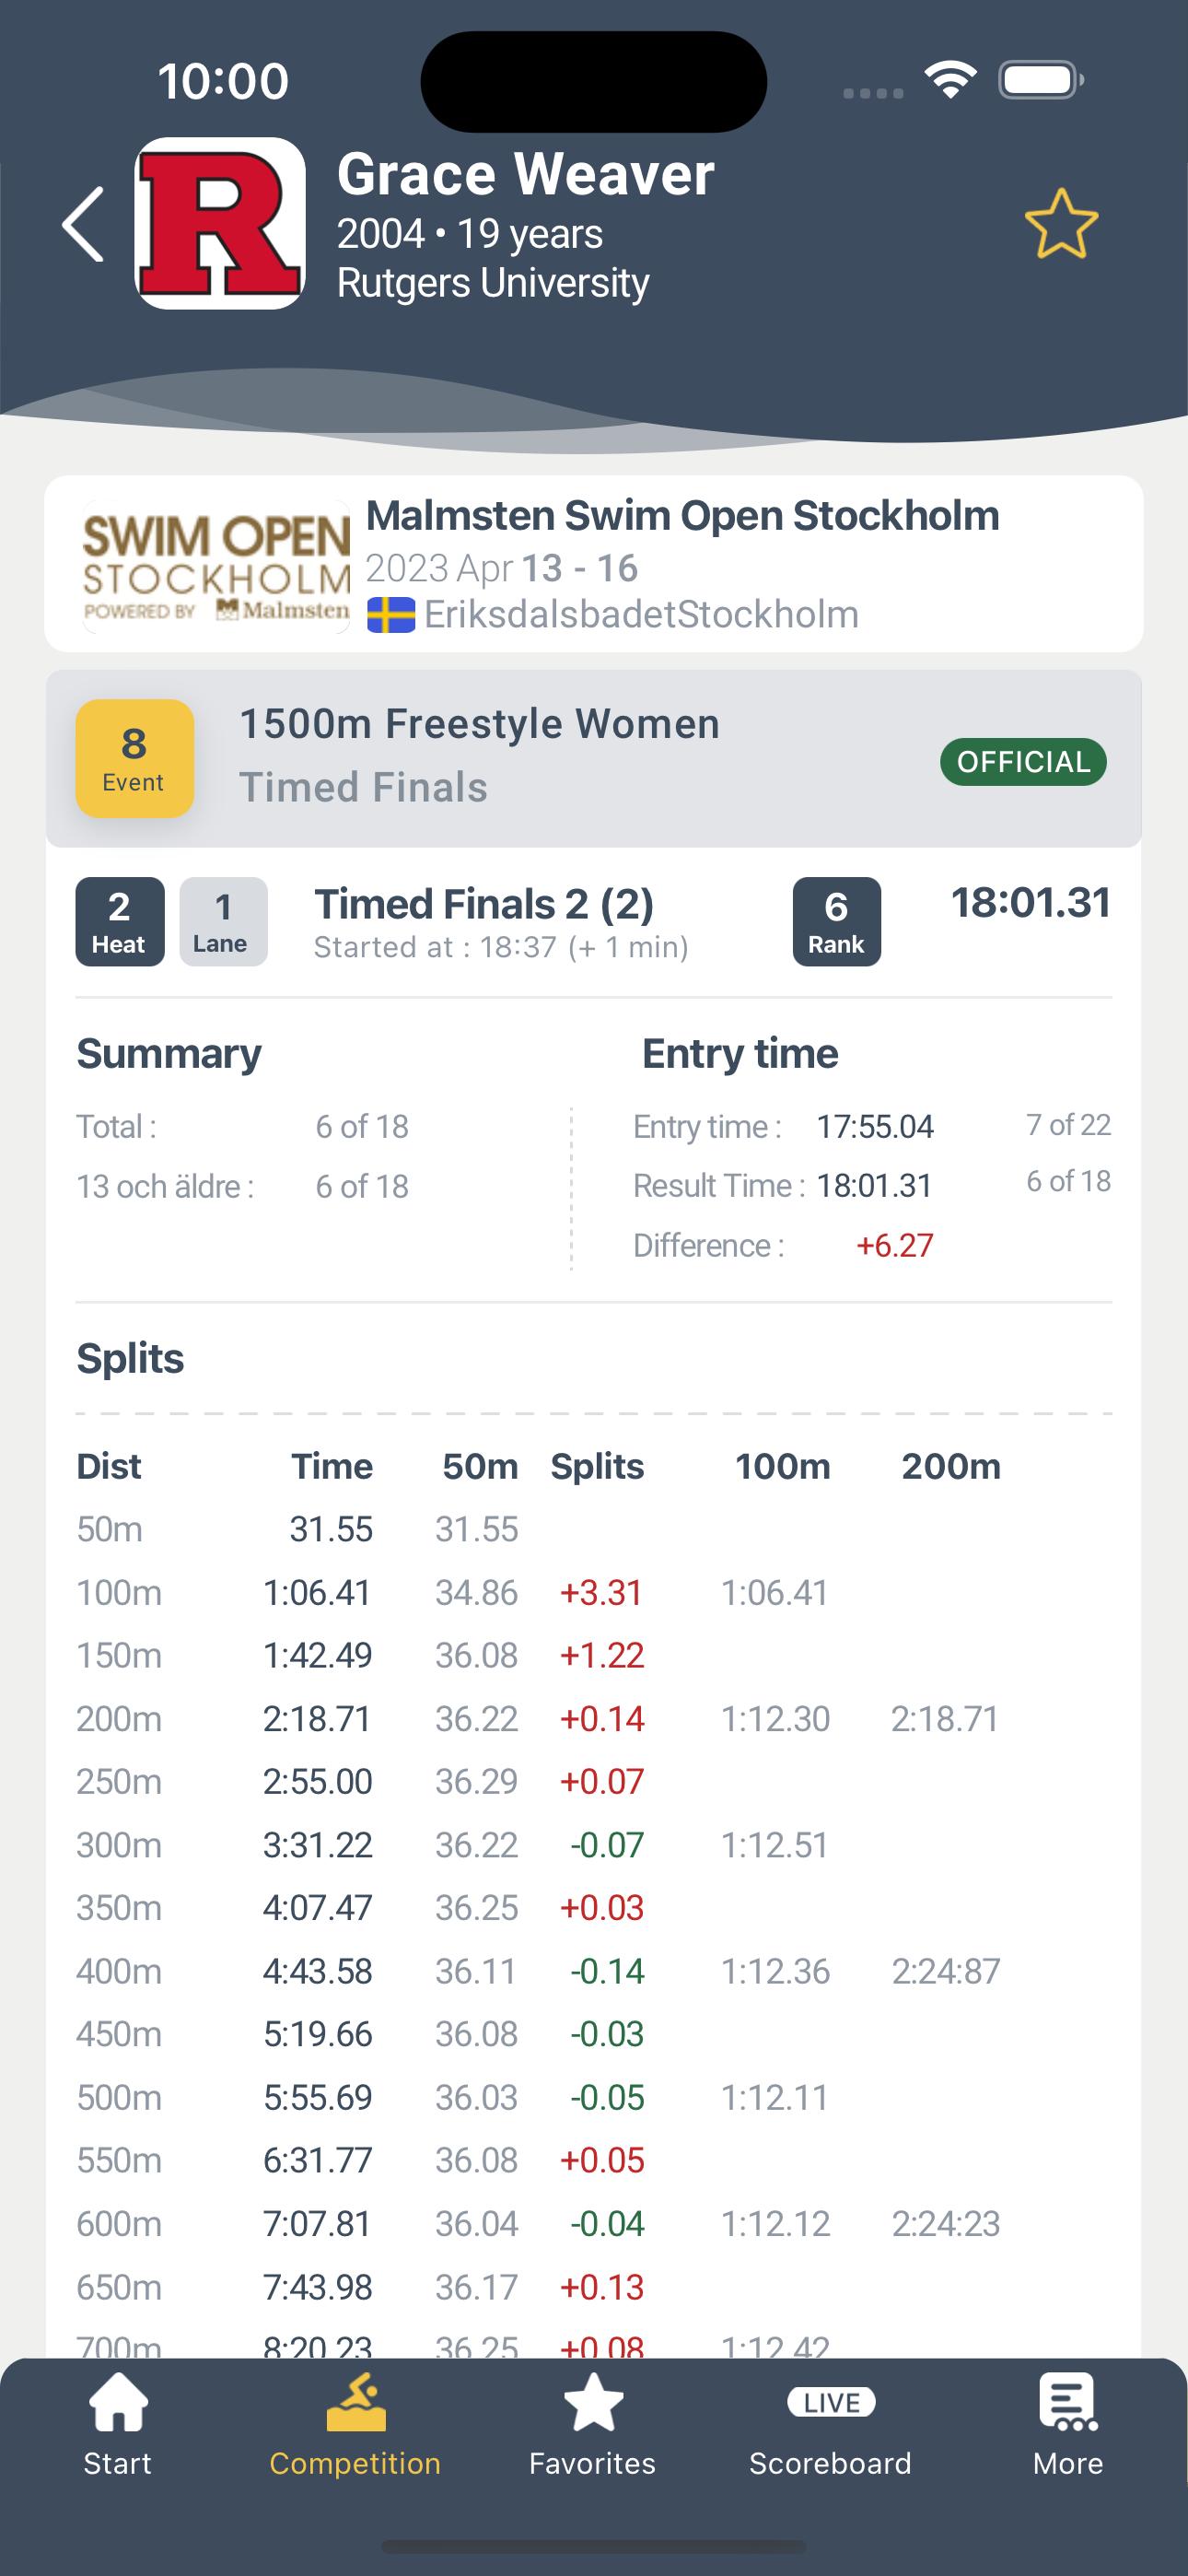1188x2576 pixels.
Task: Tap the green OFFICIAL status badge
Action: point(1023,762)
